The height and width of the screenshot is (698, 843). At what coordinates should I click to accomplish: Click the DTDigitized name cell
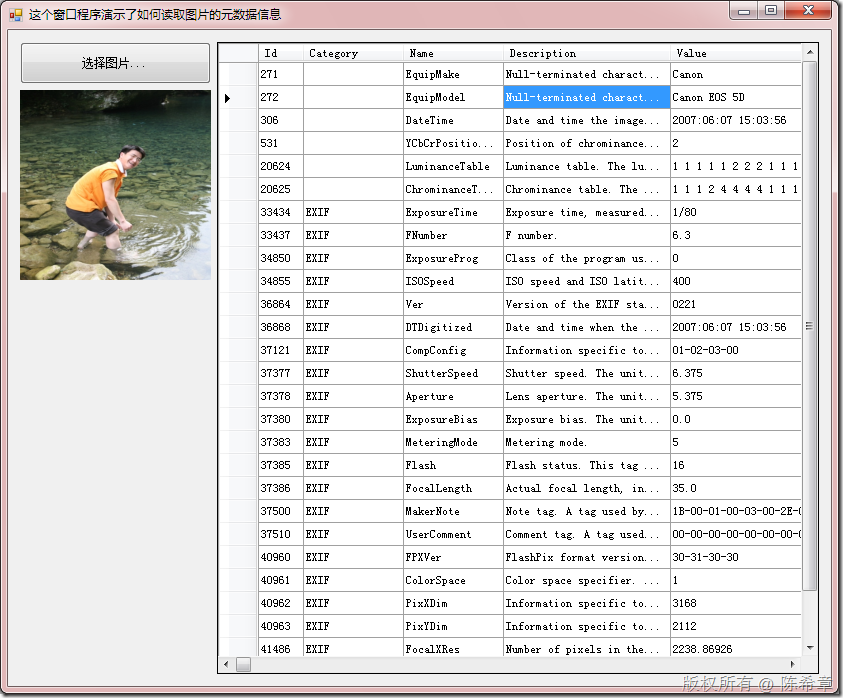pos(453,327)
